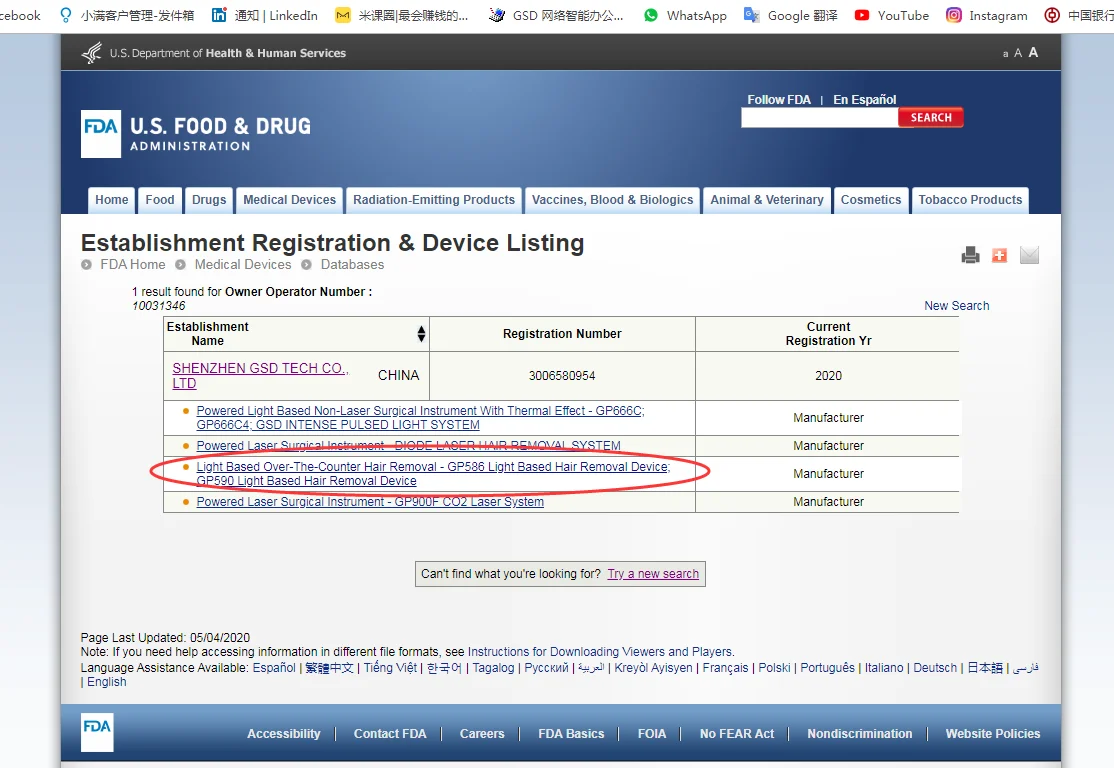Image resolution: width=1114 pixels, height=768 pixels.
Task: Open Animal & Veterinary tab
Action: click(x=767, y=200)
